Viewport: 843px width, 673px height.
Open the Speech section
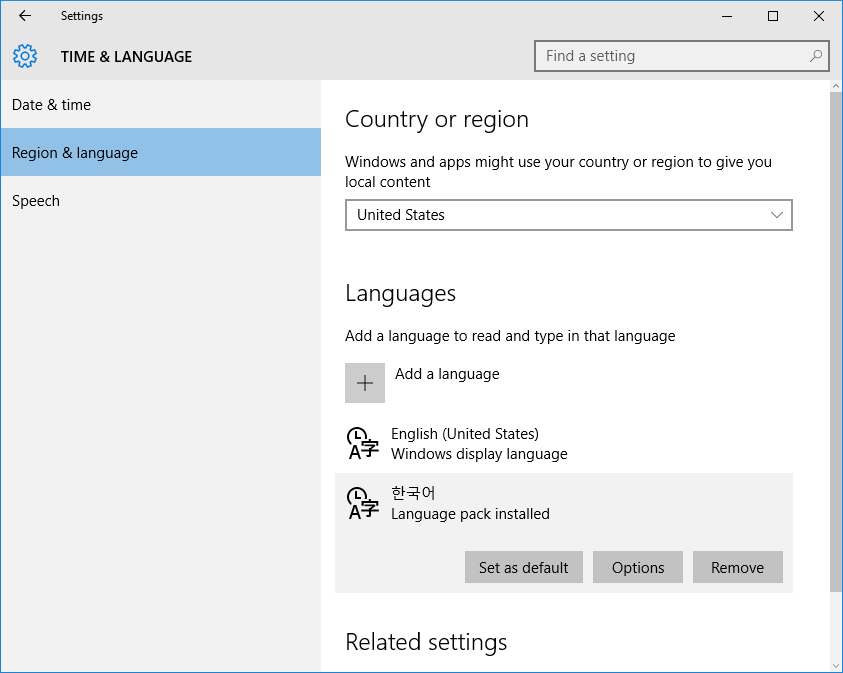click(161, 201)
